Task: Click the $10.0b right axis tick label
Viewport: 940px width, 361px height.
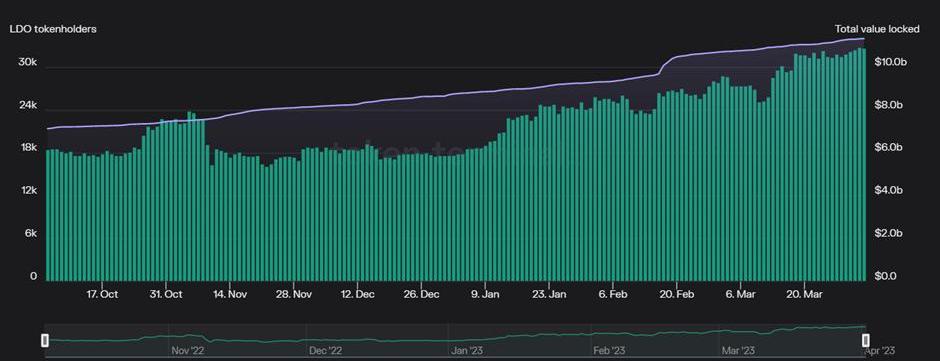Action: click(x=890, y=62)
